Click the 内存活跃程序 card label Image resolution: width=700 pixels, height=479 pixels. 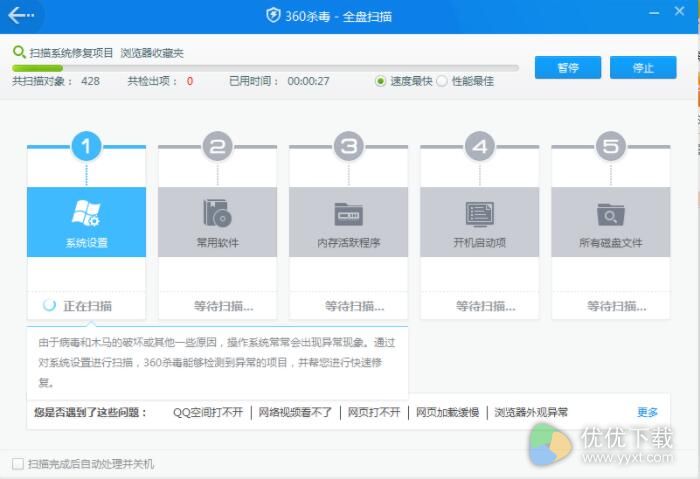(x=349, y=243)
